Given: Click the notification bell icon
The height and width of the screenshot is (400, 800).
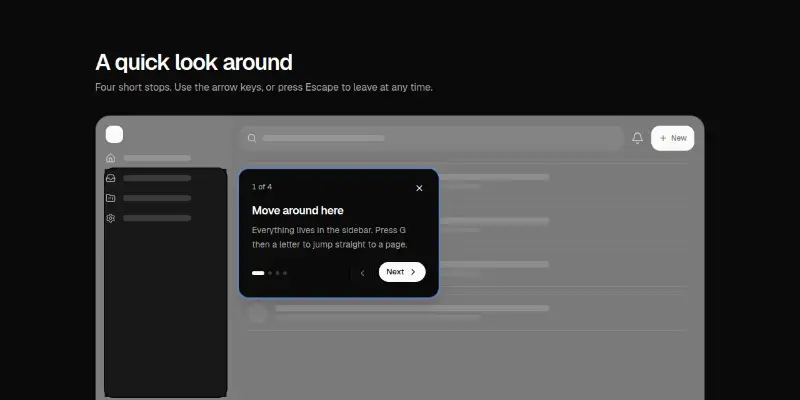Looking at the screenshot, I should [x=637, y=138].
